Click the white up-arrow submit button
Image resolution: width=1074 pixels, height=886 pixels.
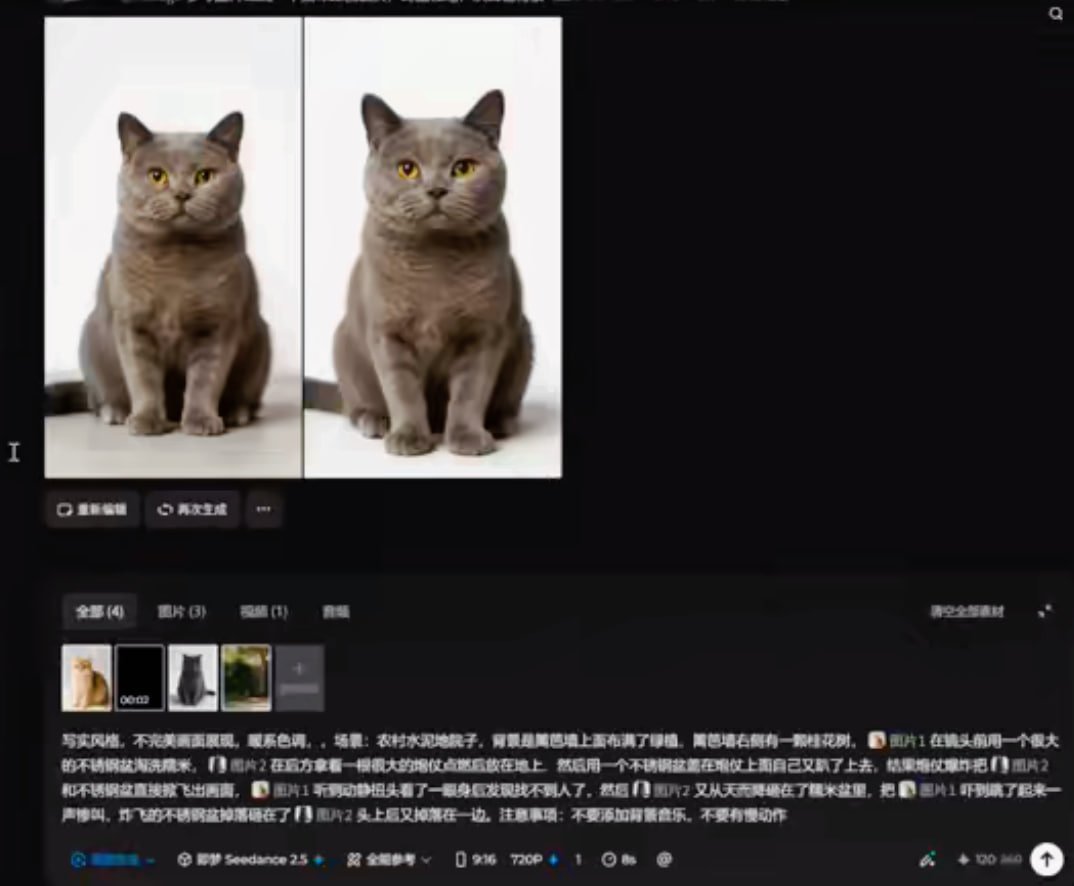[1047, 859]
